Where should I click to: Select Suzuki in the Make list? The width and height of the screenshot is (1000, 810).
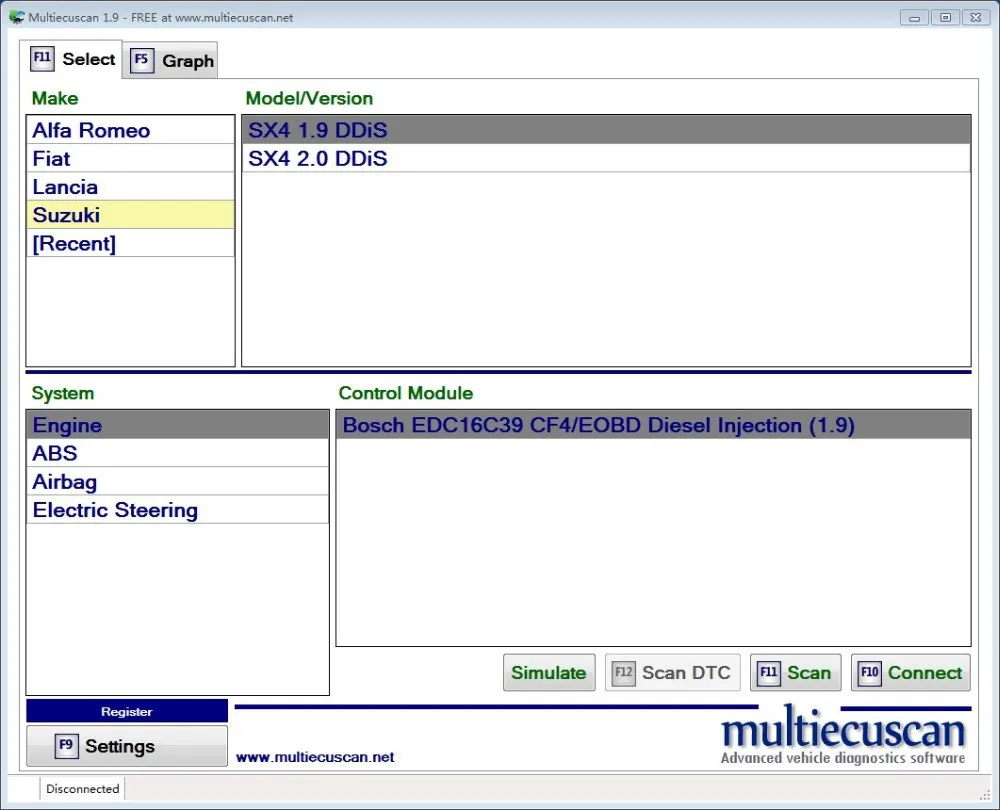(130, 215)
